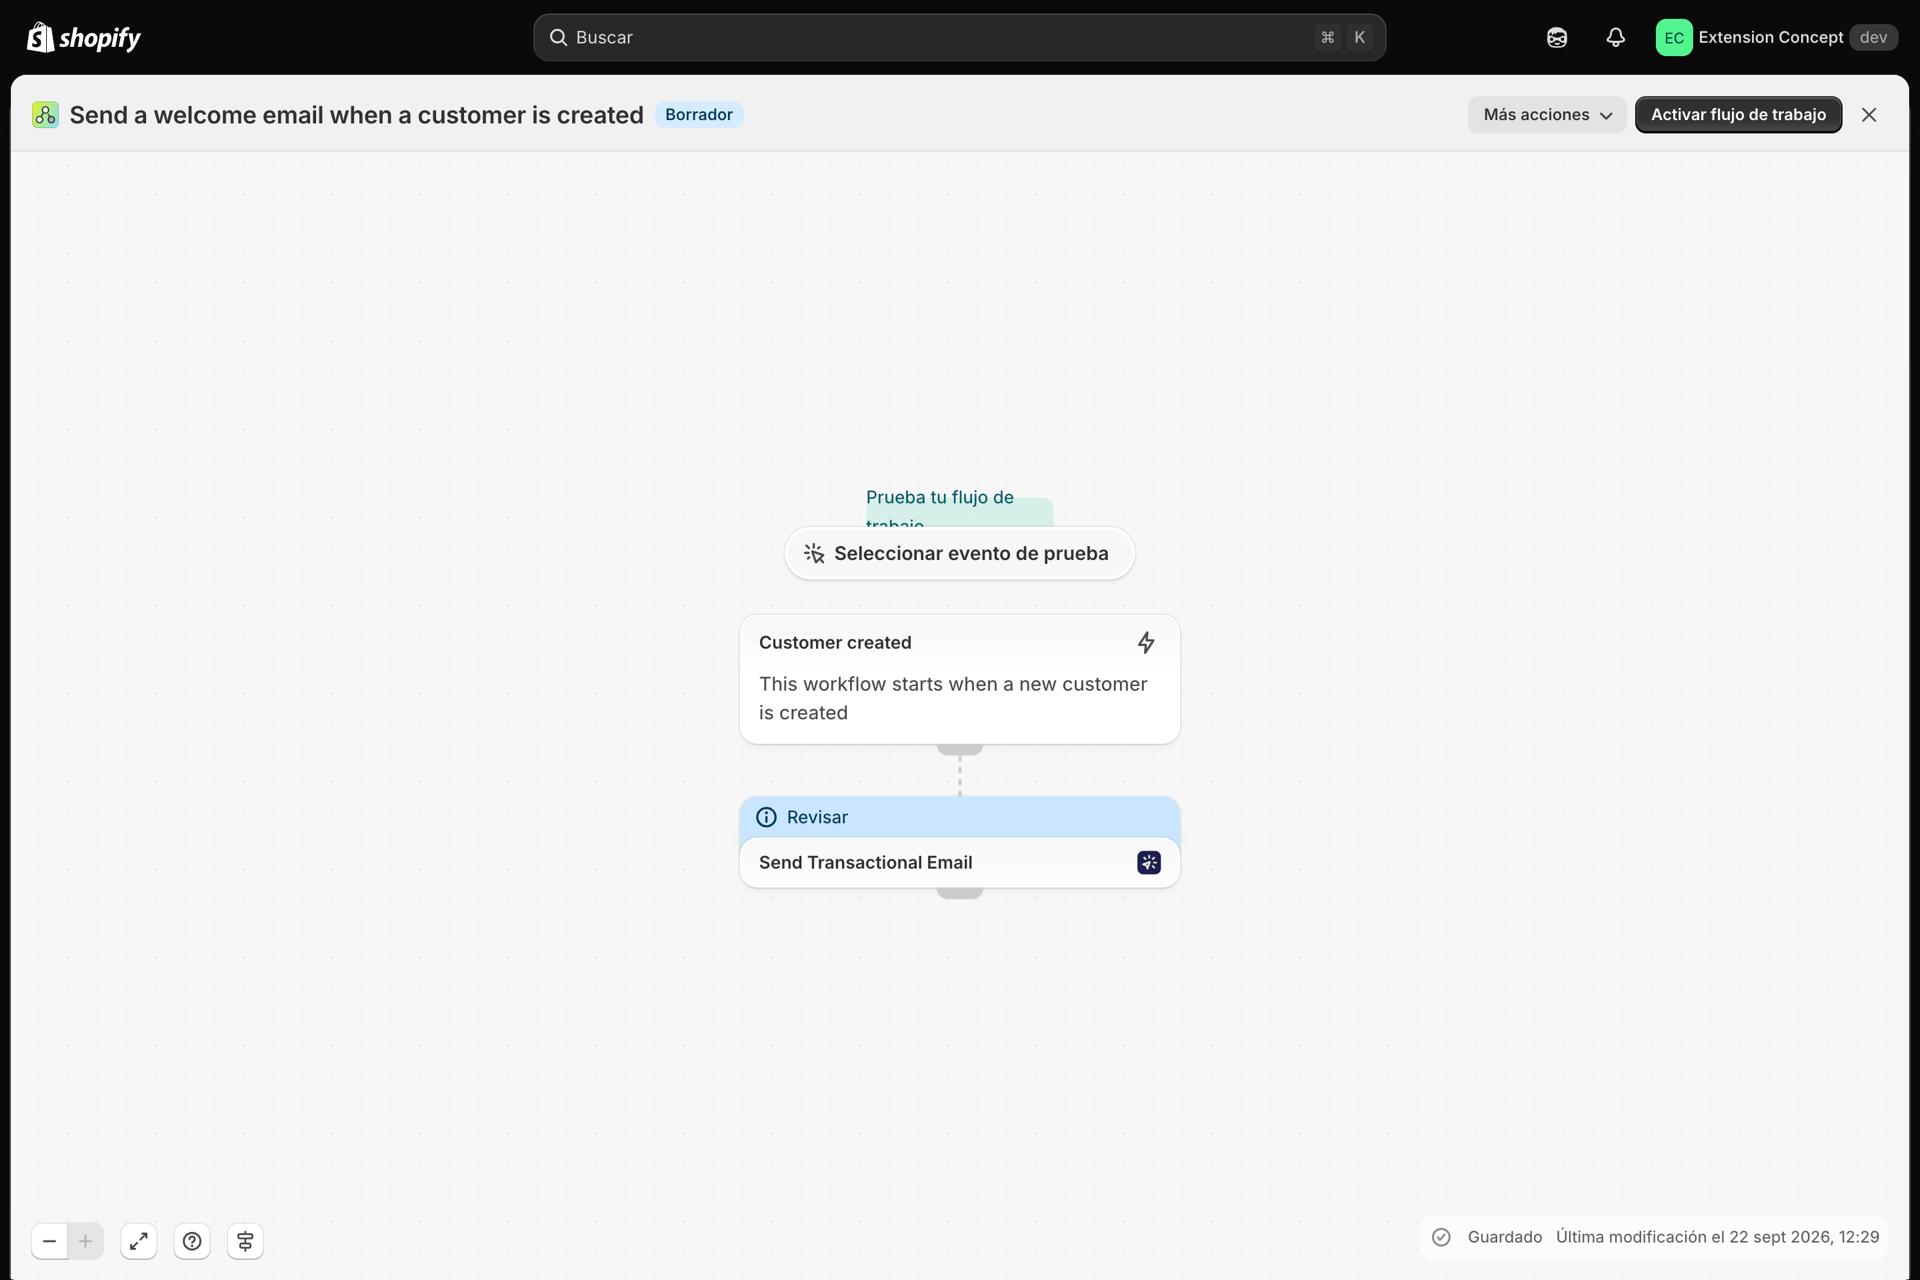The height and width of the screenshot is (1280, 1920).
Task: Open the help question mark icon
Action: pyautogui.click(x=192, y=1241)
